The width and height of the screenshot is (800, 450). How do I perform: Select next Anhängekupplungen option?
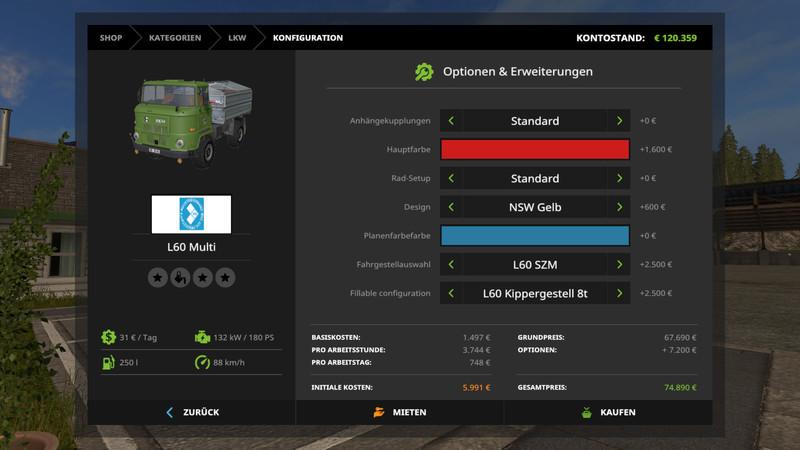[619, 121]
